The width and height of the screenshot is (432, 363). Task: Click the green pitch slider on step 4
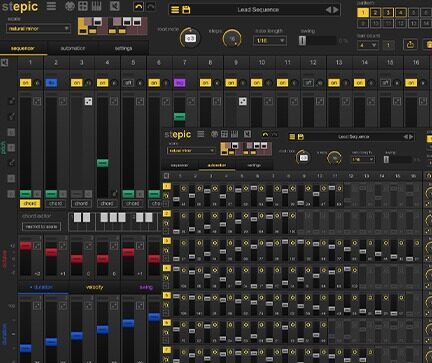[x=102, y=163]
